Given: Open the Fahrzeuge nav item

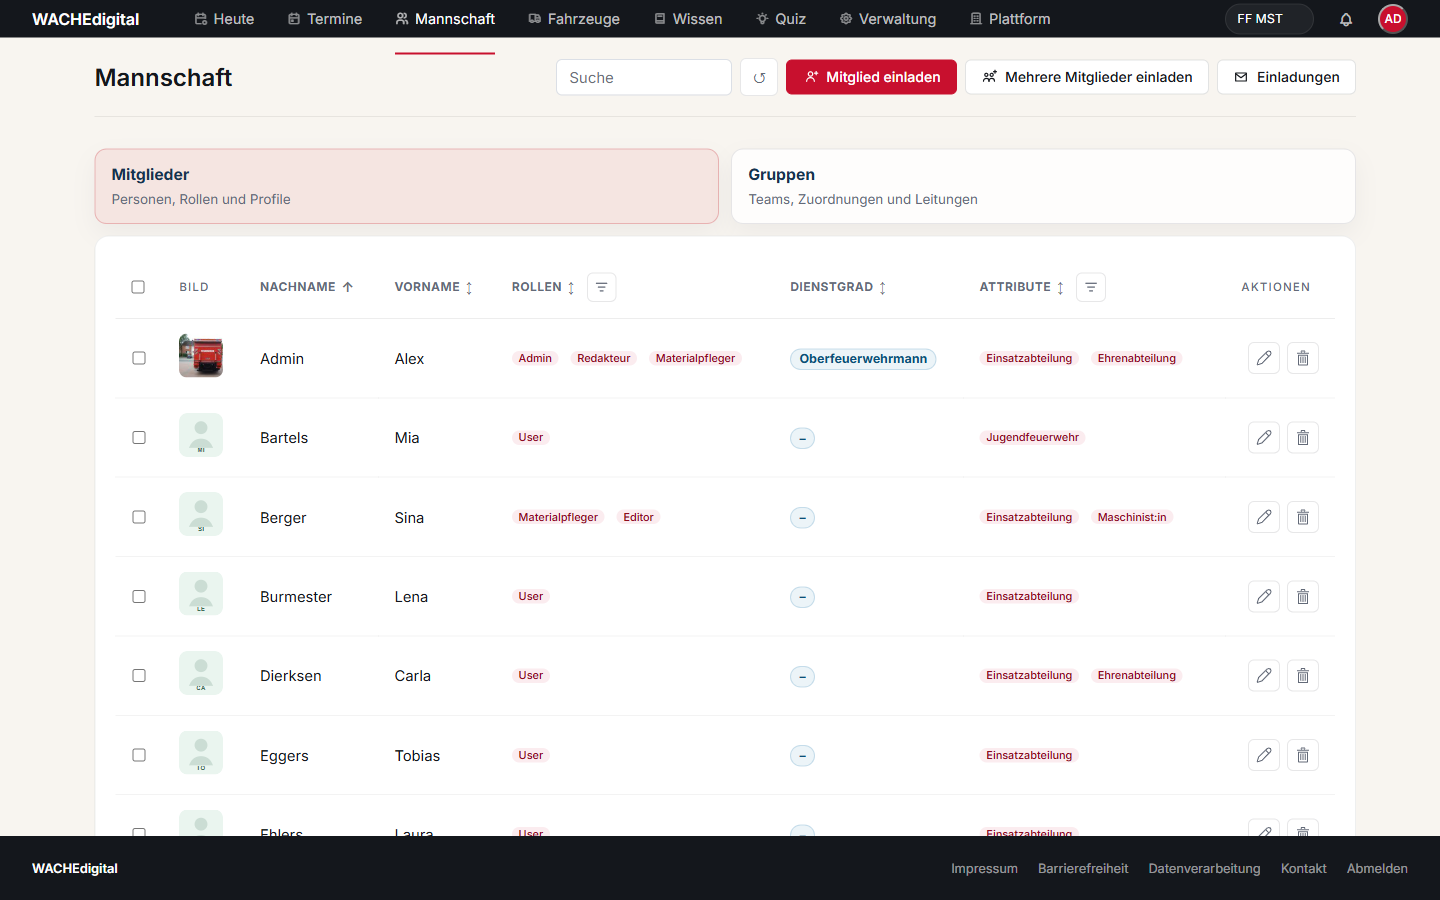Looking at the screenshot, I should coord(574,19).
